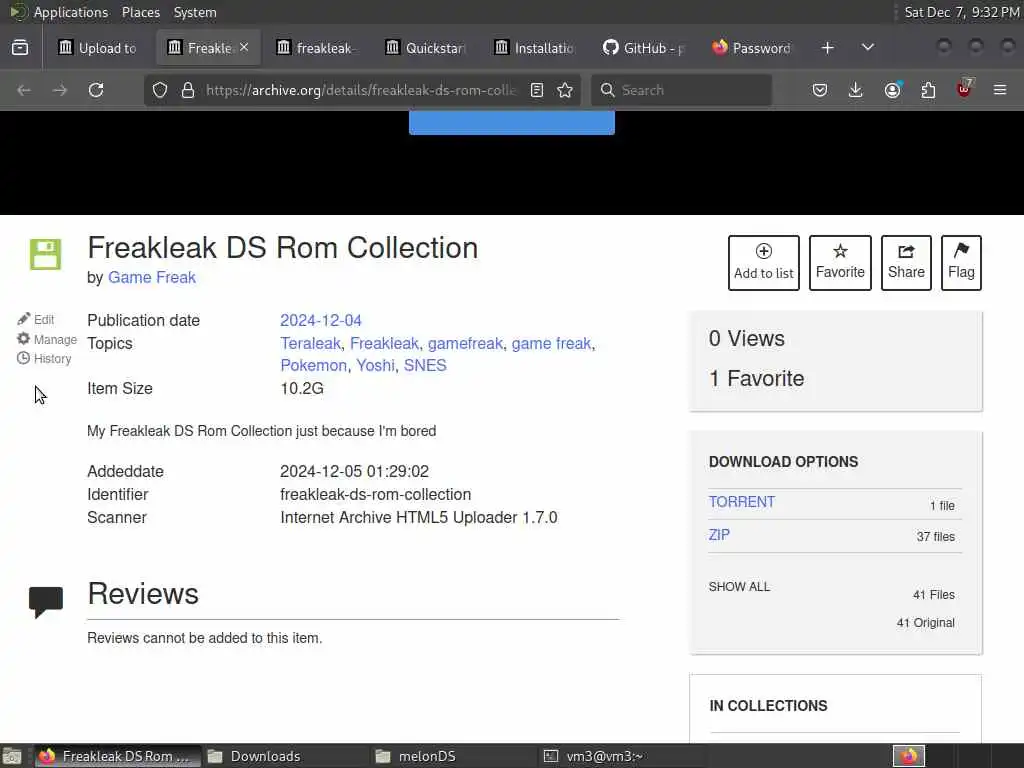Download the ZIP option
The width and height of the screenshot is (1024, 768).
[719, 535]
